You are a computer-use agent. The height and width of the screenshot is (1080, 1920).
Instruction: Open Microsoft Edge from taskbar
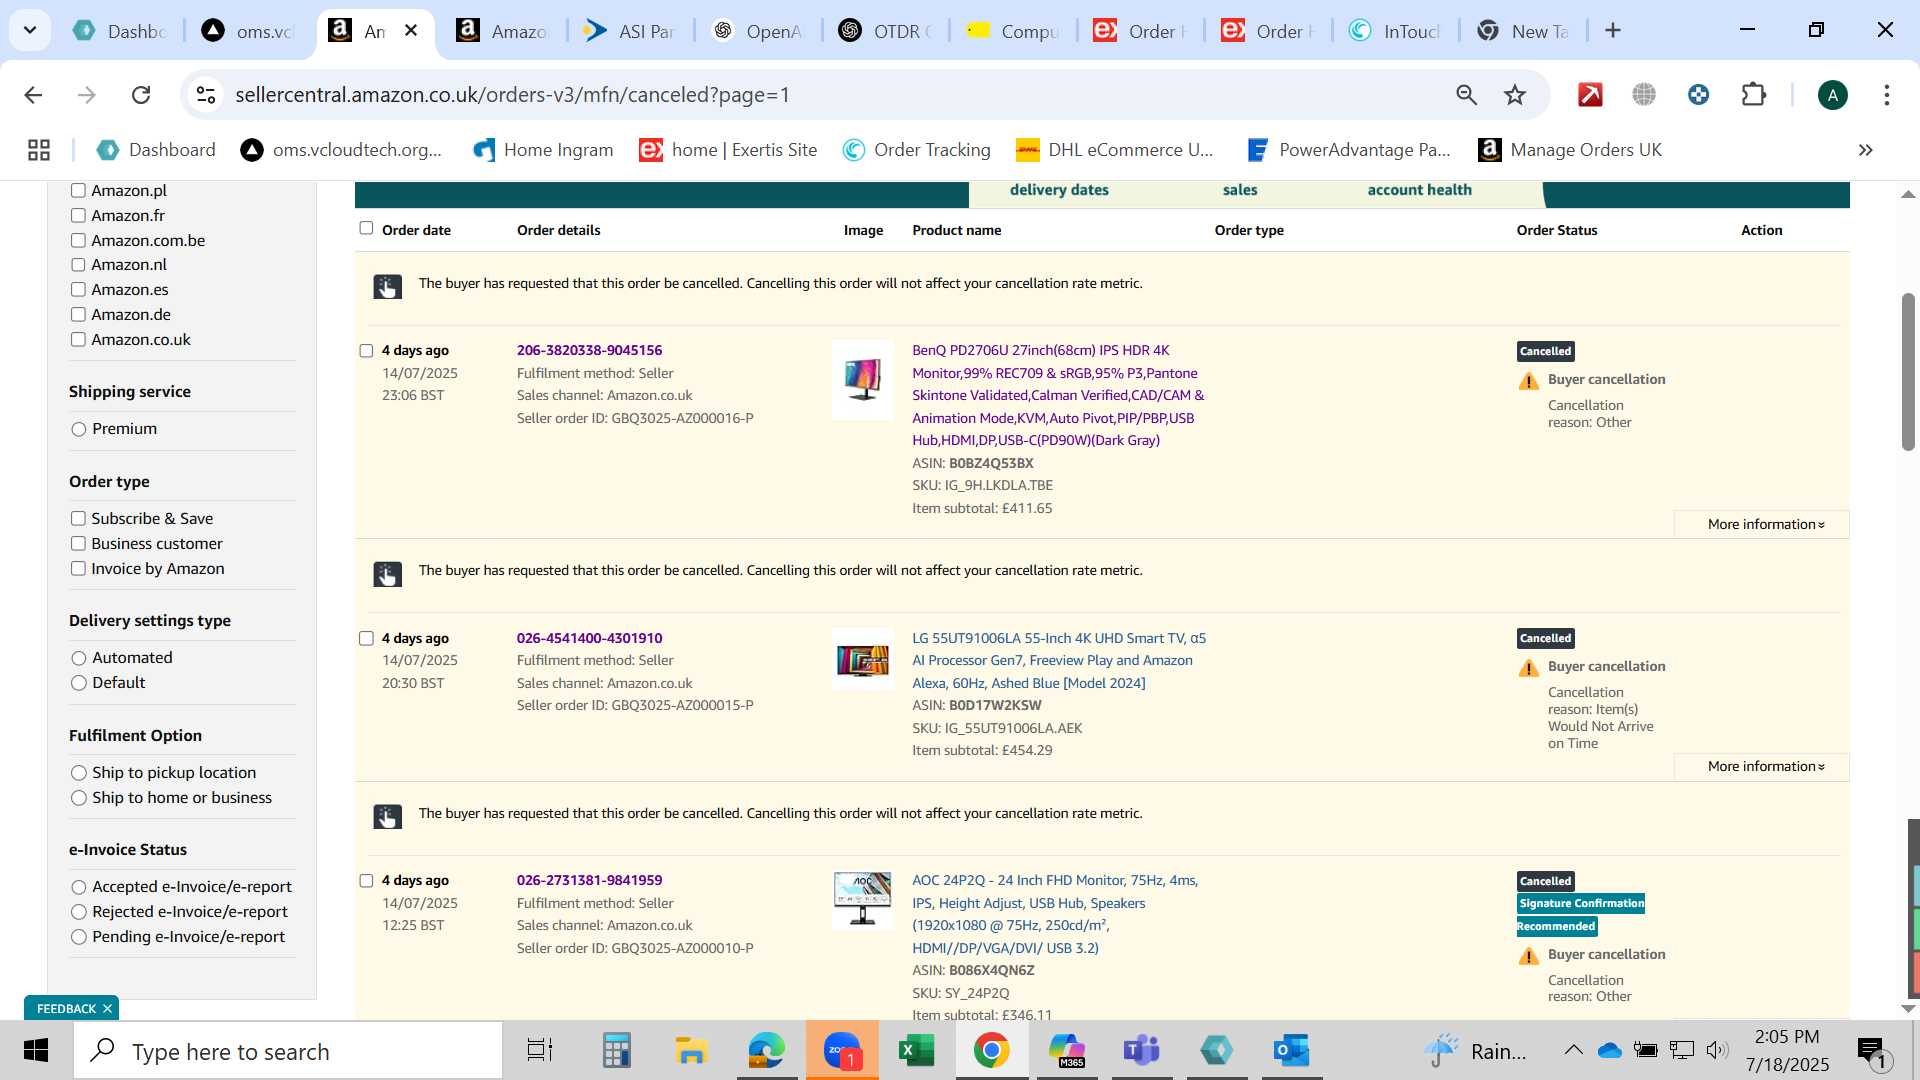click(766, 1051)
